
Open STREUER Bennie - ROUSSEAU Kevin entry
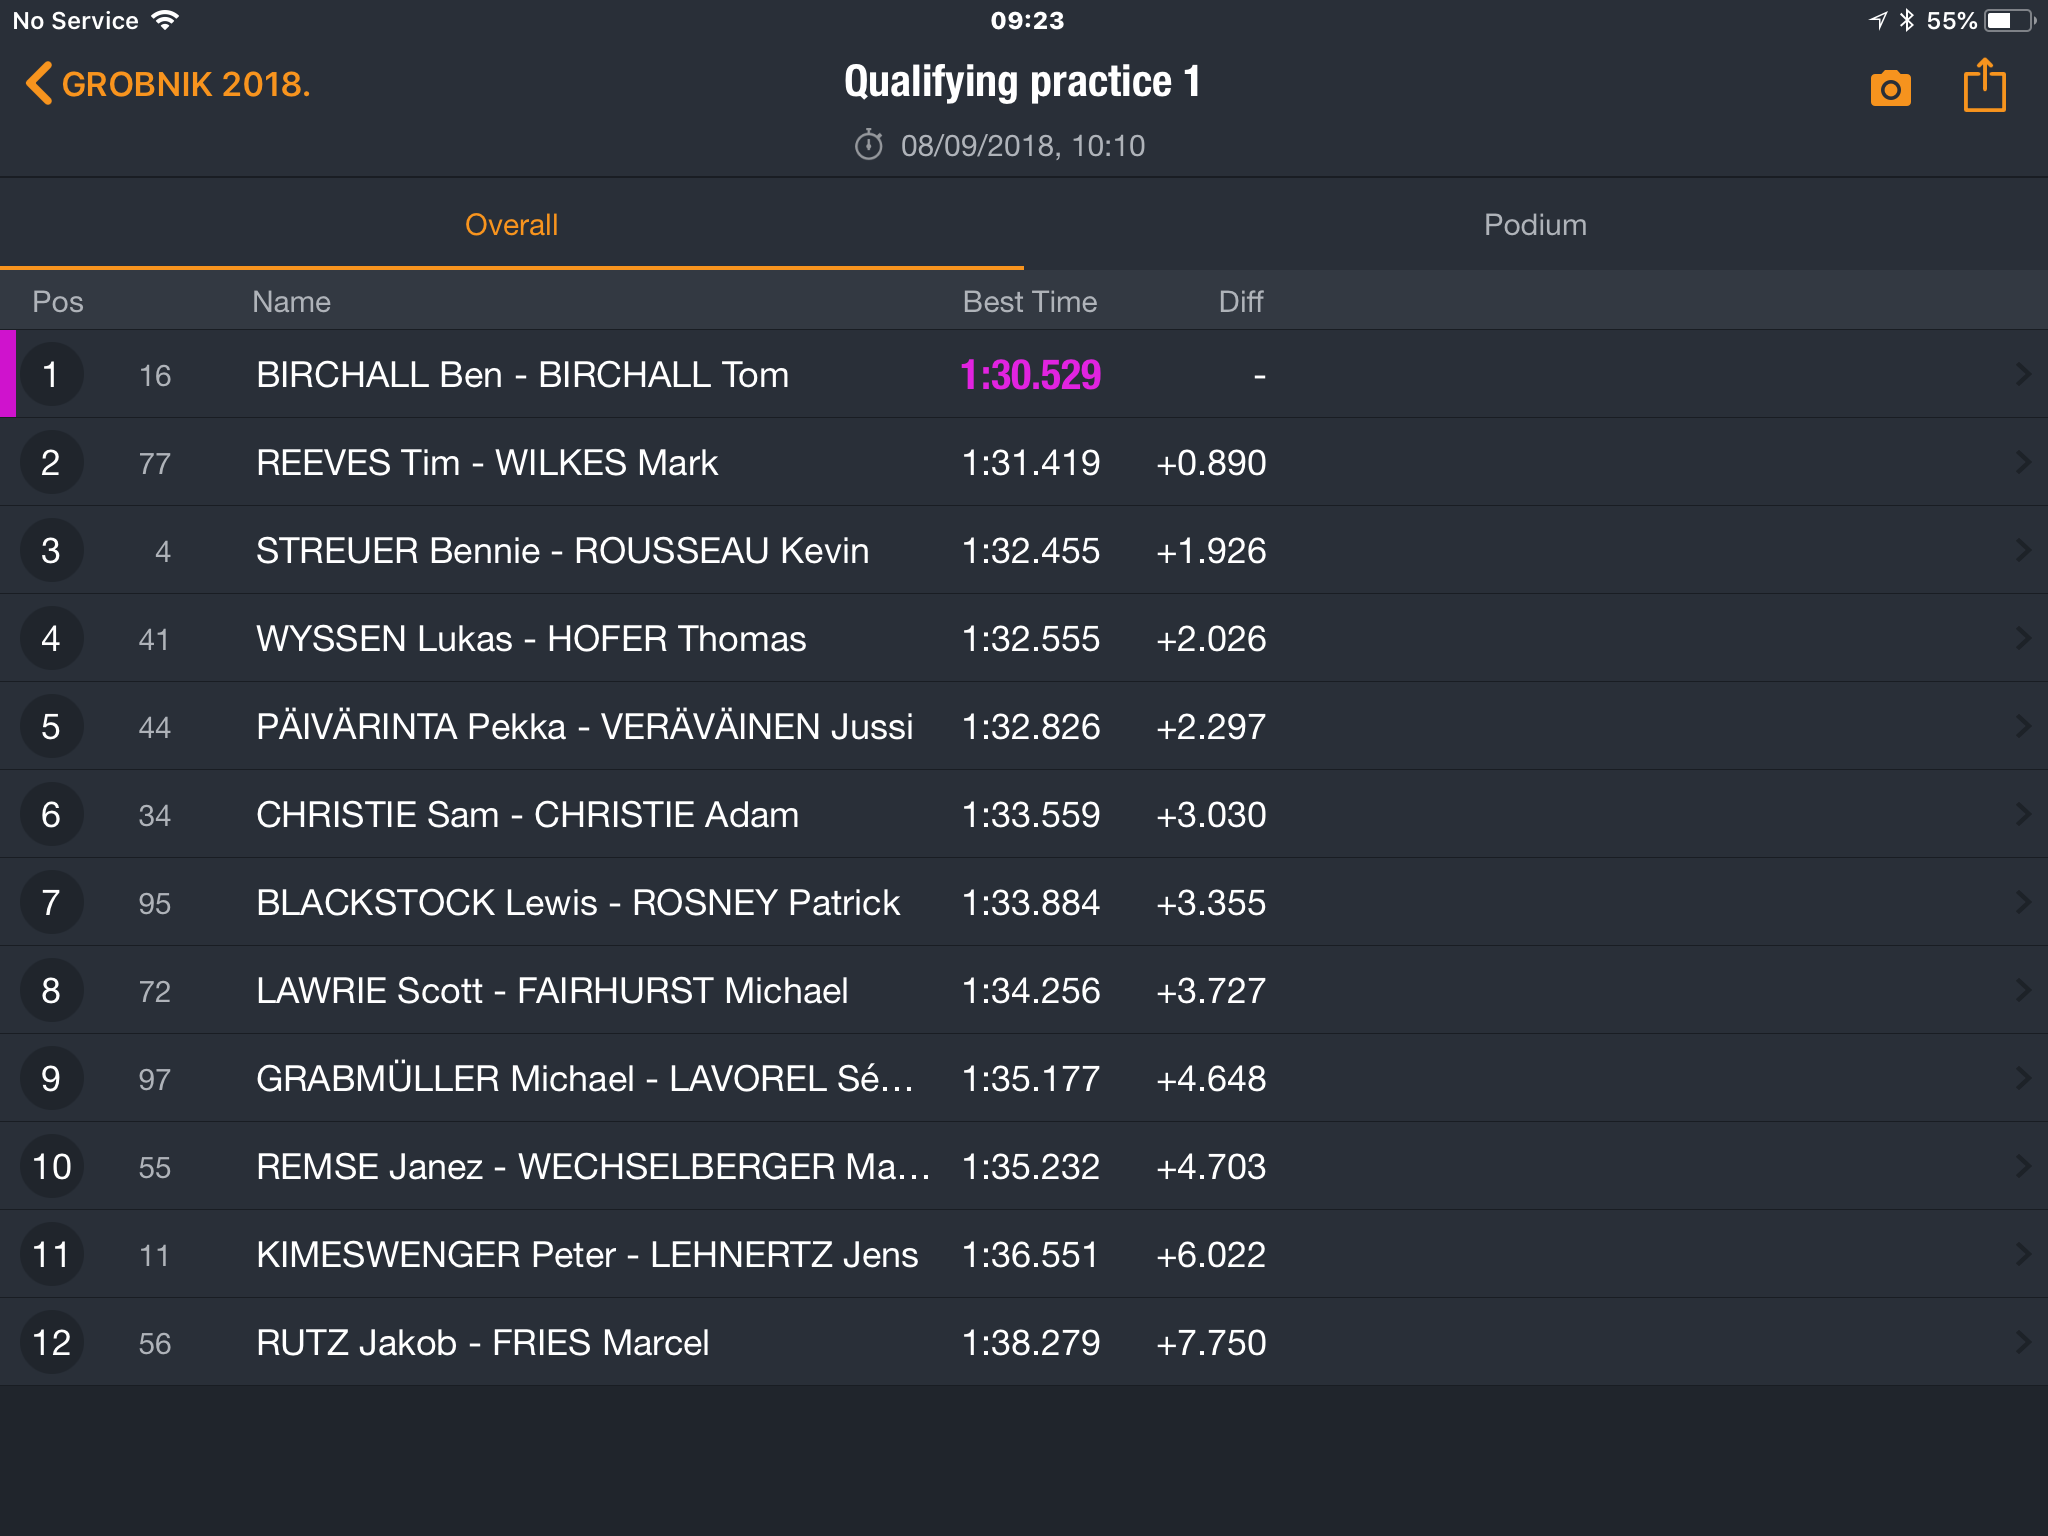click(1024, 550)
